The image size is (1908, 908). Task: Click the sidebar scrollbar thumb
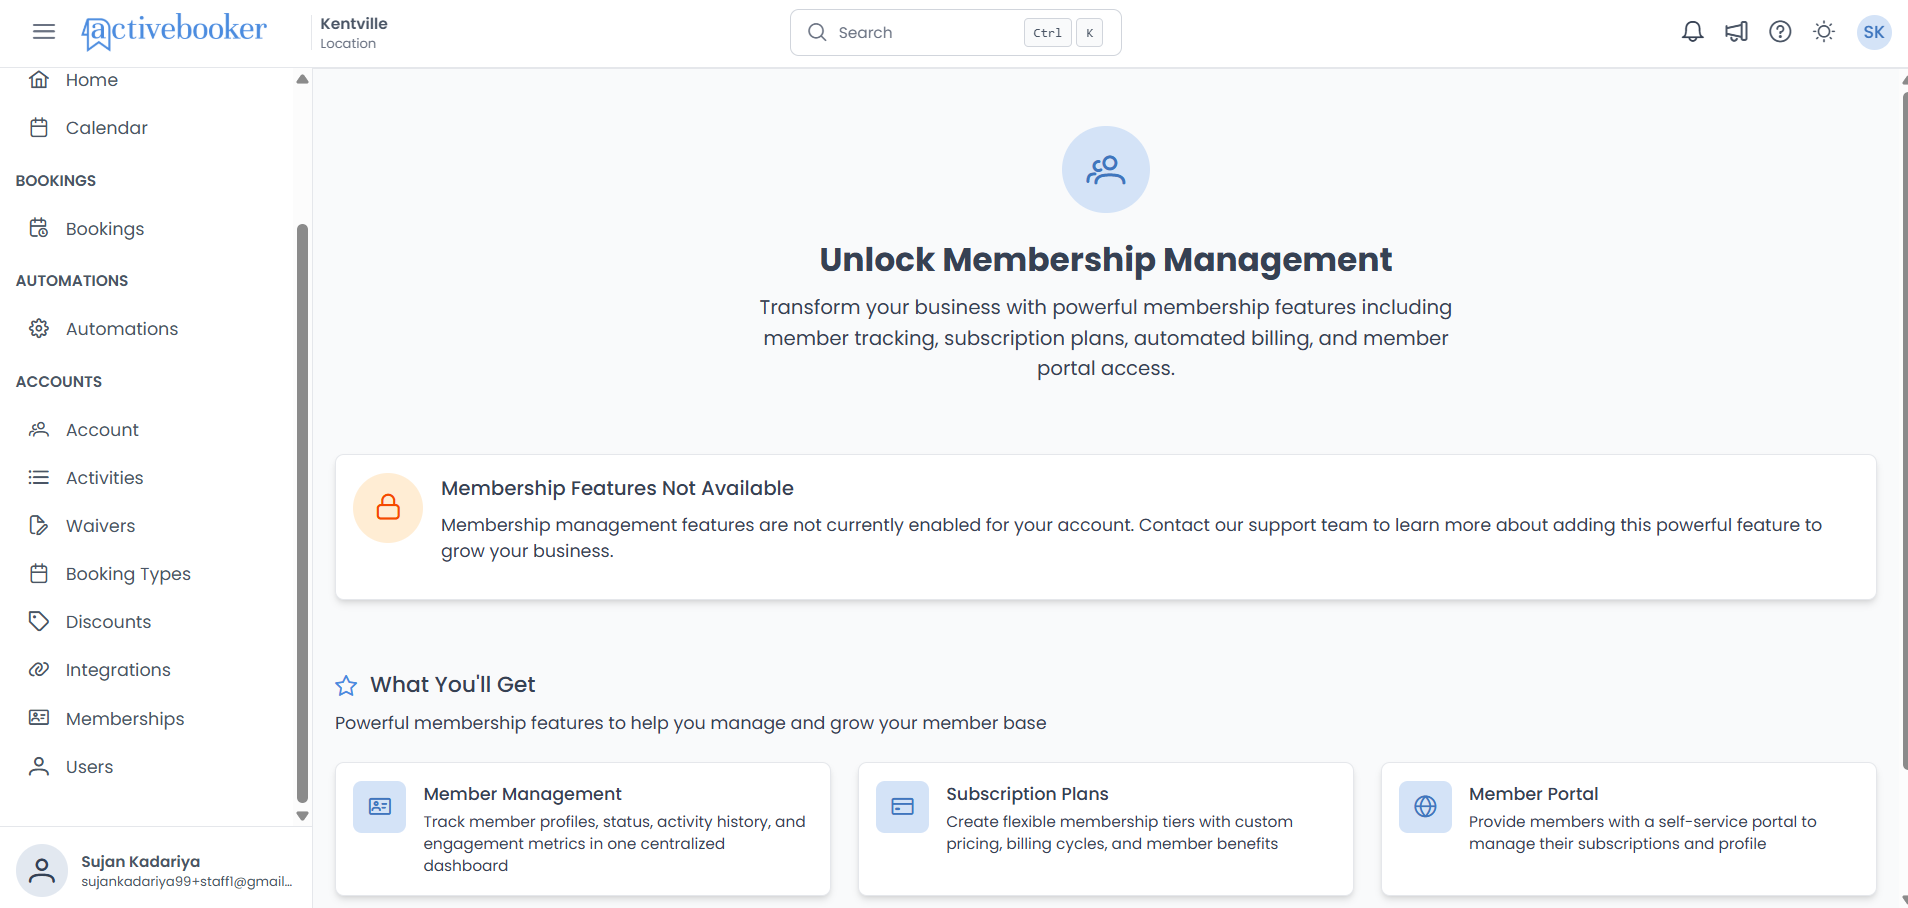pos(302,513)
